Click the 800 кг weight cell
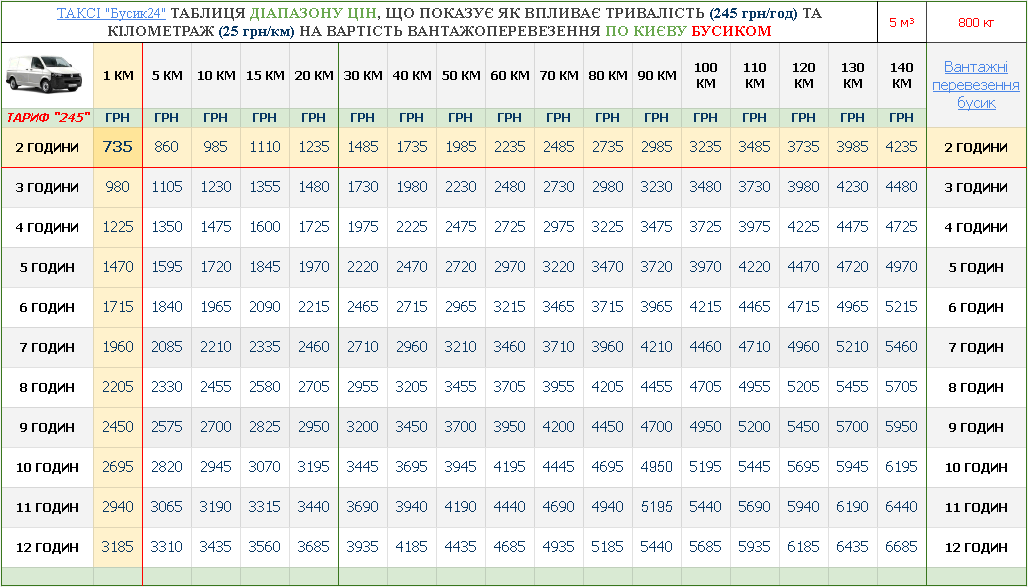Image resolution: width=1028 pixels, height=587 pixels. (x=976, y=22)
